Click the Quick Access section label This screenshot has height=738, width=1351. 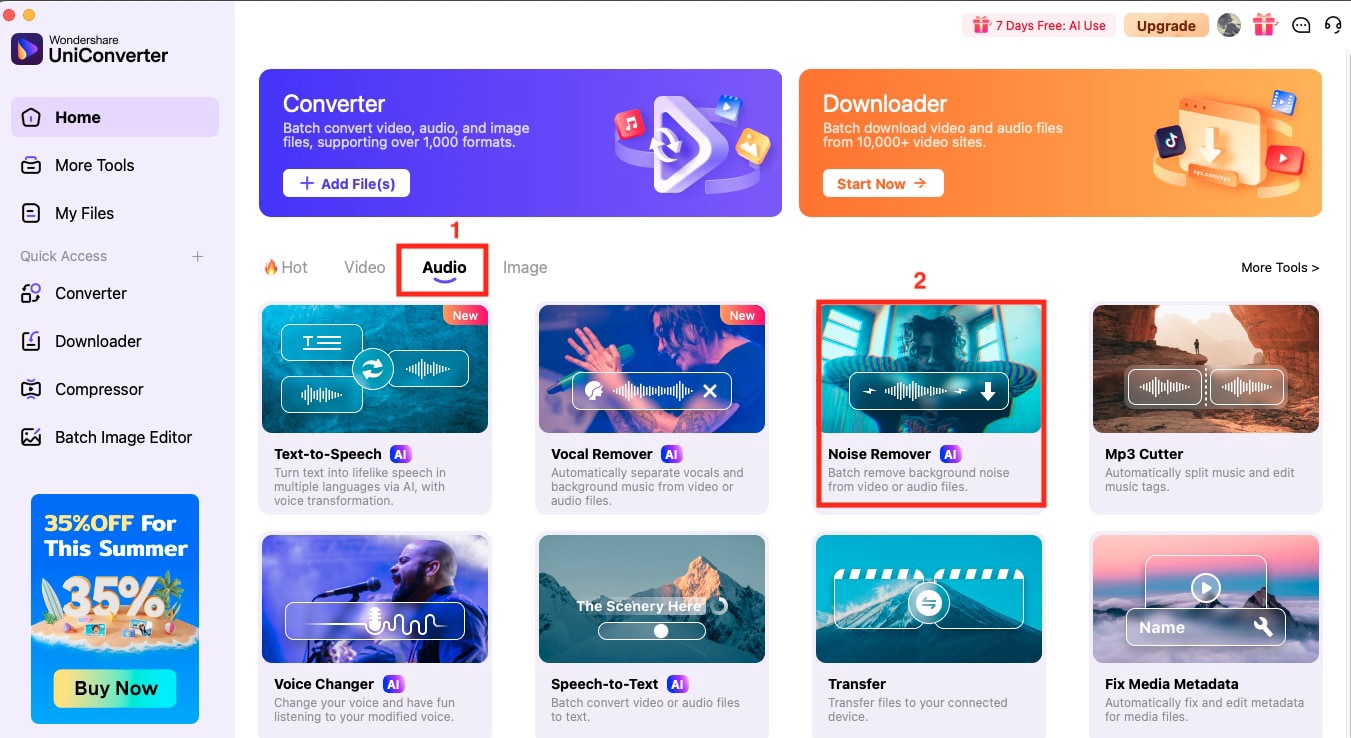63,256
